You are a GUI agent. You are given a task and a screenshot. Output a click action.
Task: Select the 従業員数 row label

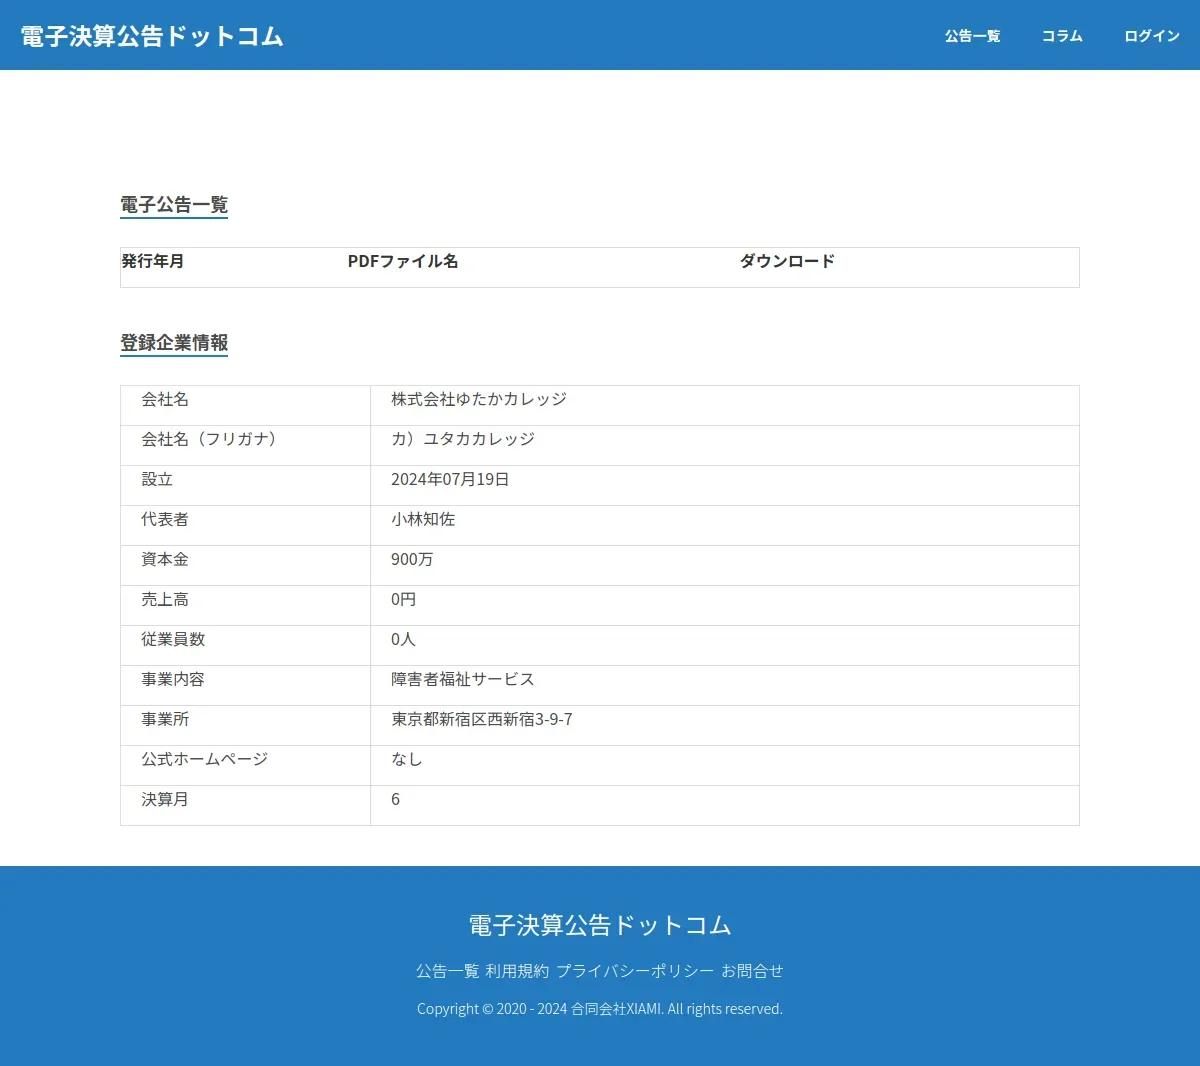pos(173,639)
